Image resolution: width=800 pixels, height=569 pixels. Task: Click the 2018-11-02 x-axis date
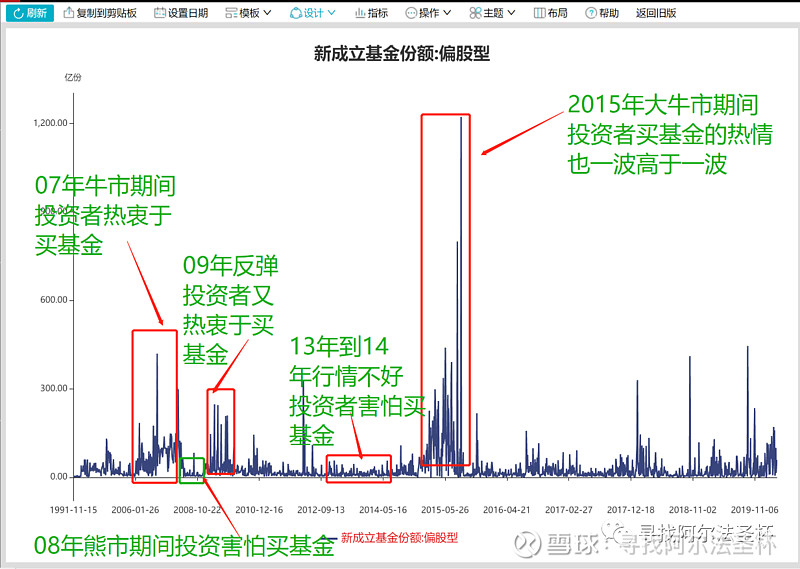click(x=693, y=510)
